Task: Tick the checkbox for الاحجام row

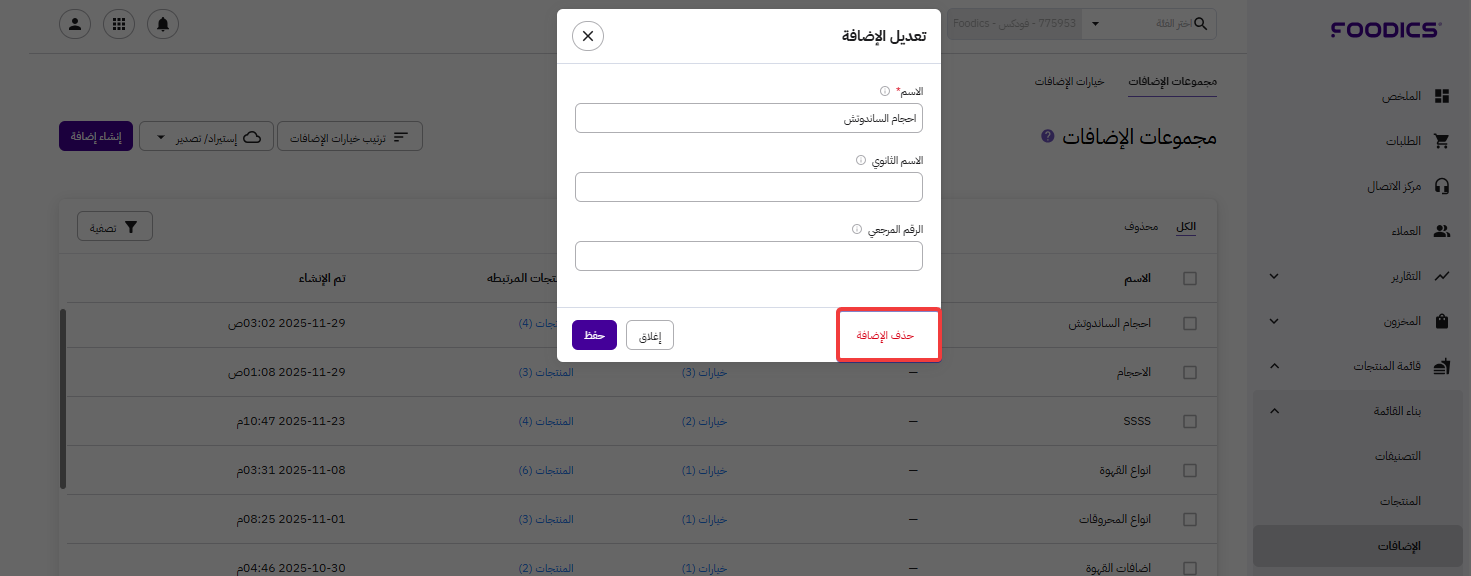Action: coord(1190,372)
